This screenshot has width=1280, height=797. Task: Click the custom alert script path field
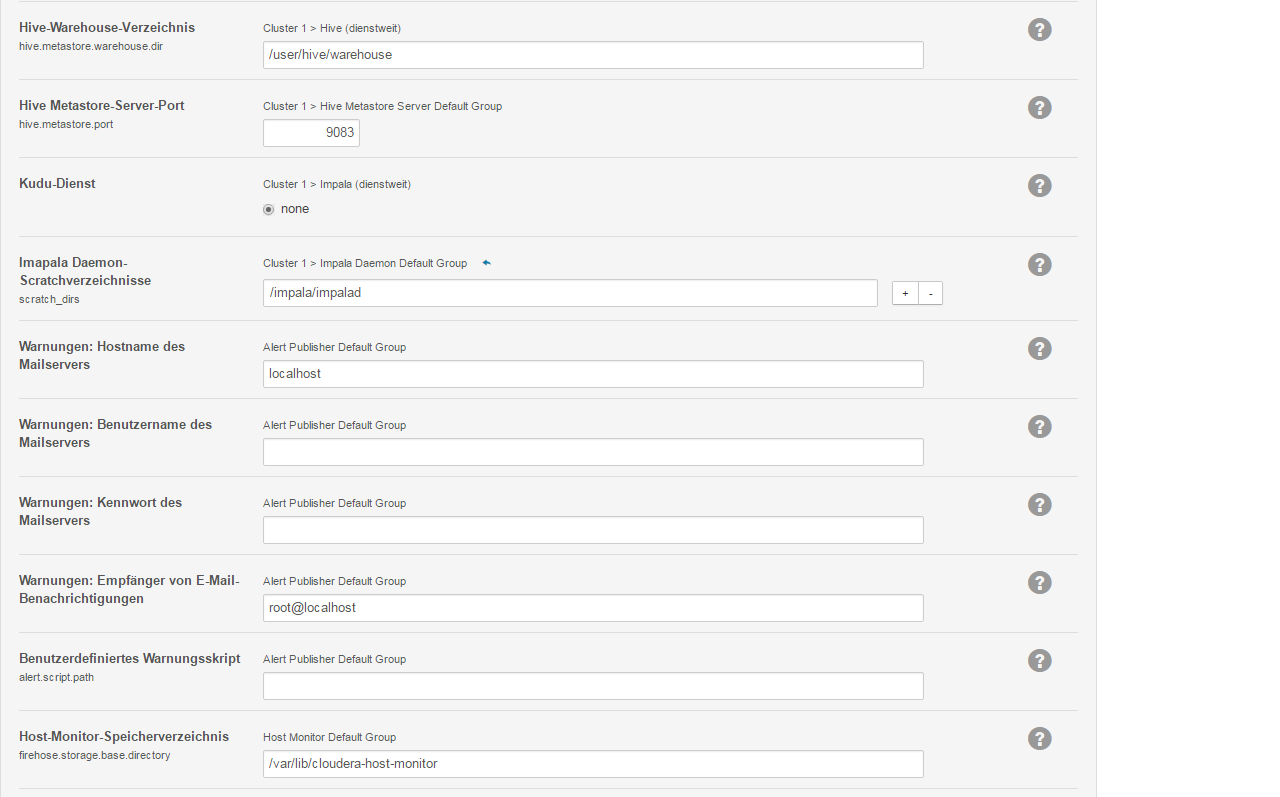coord(592,686)
